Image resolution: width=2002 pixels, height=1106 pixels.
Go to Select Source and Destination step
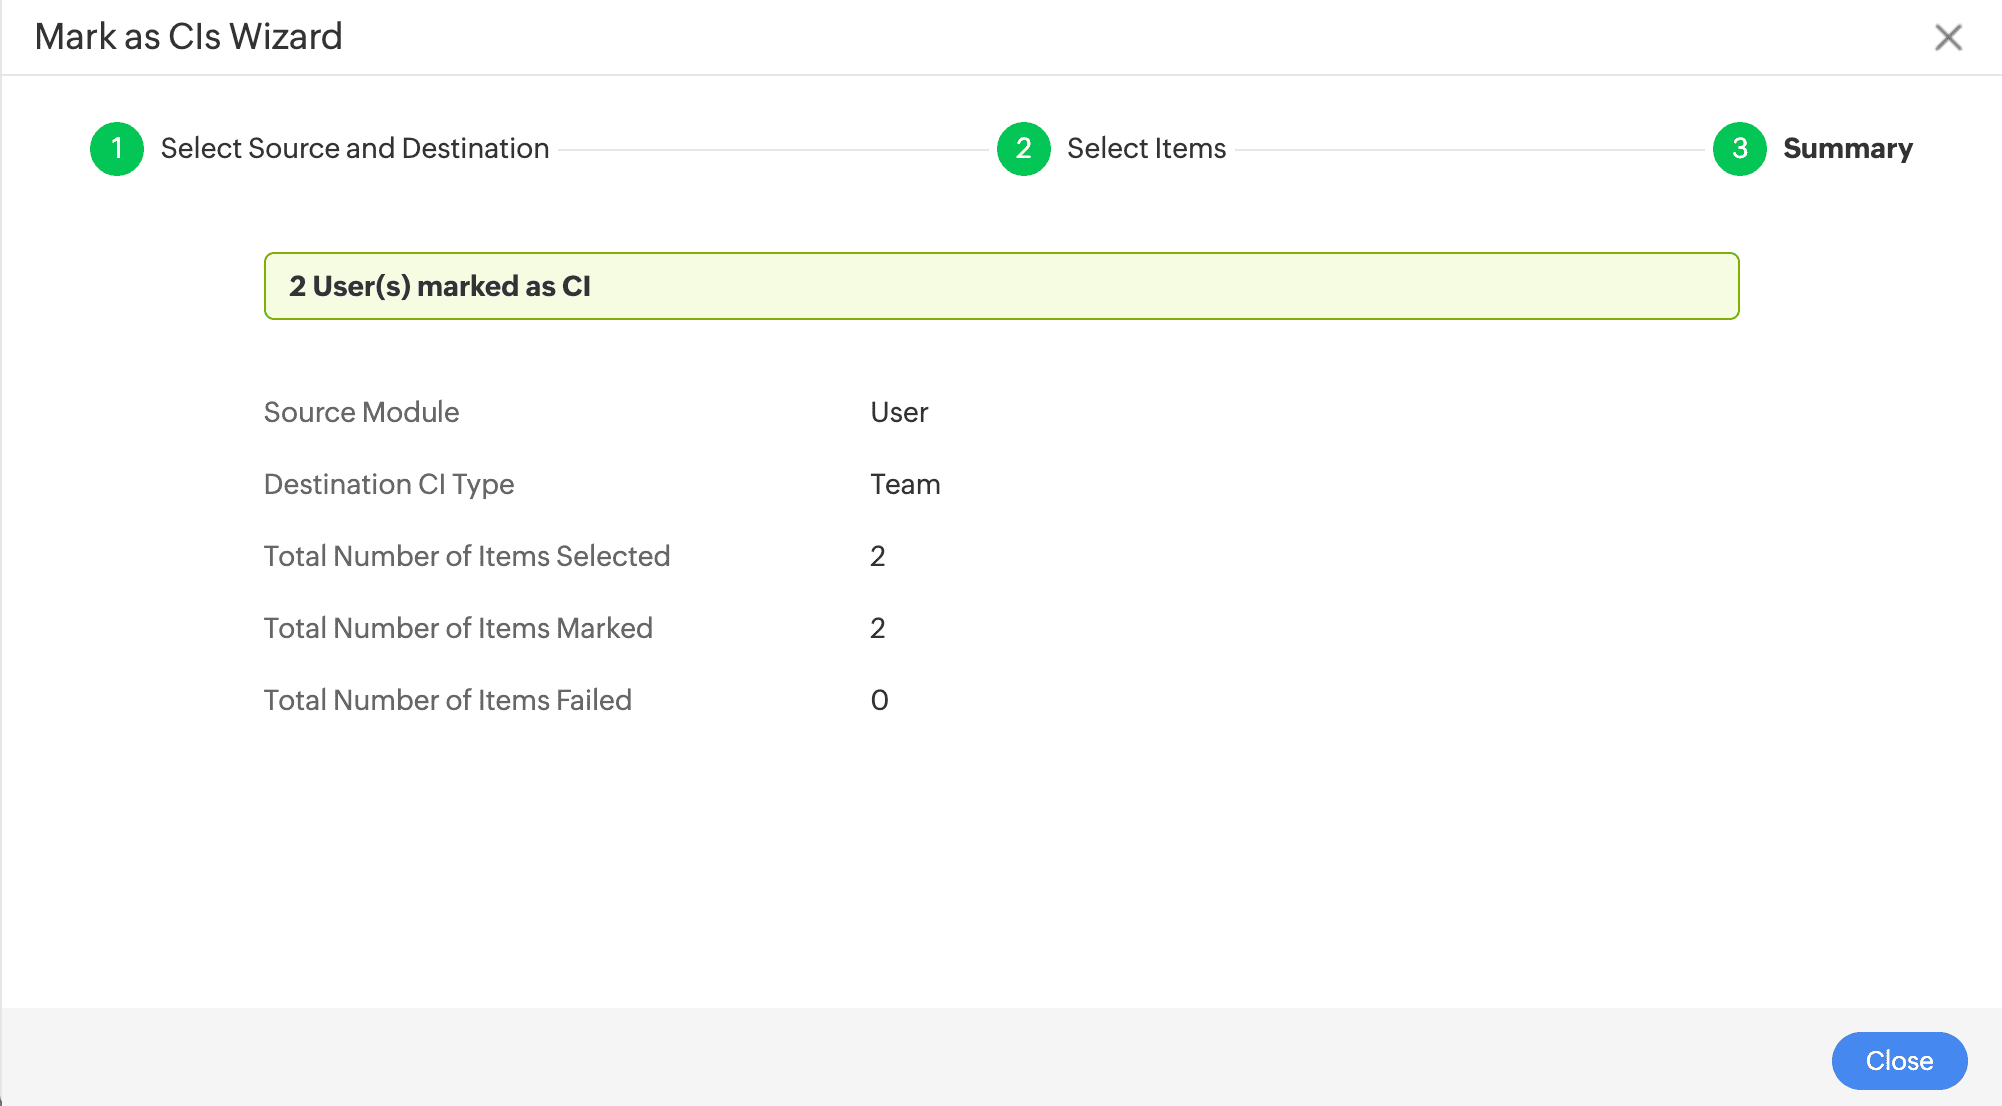pos(354,149)
